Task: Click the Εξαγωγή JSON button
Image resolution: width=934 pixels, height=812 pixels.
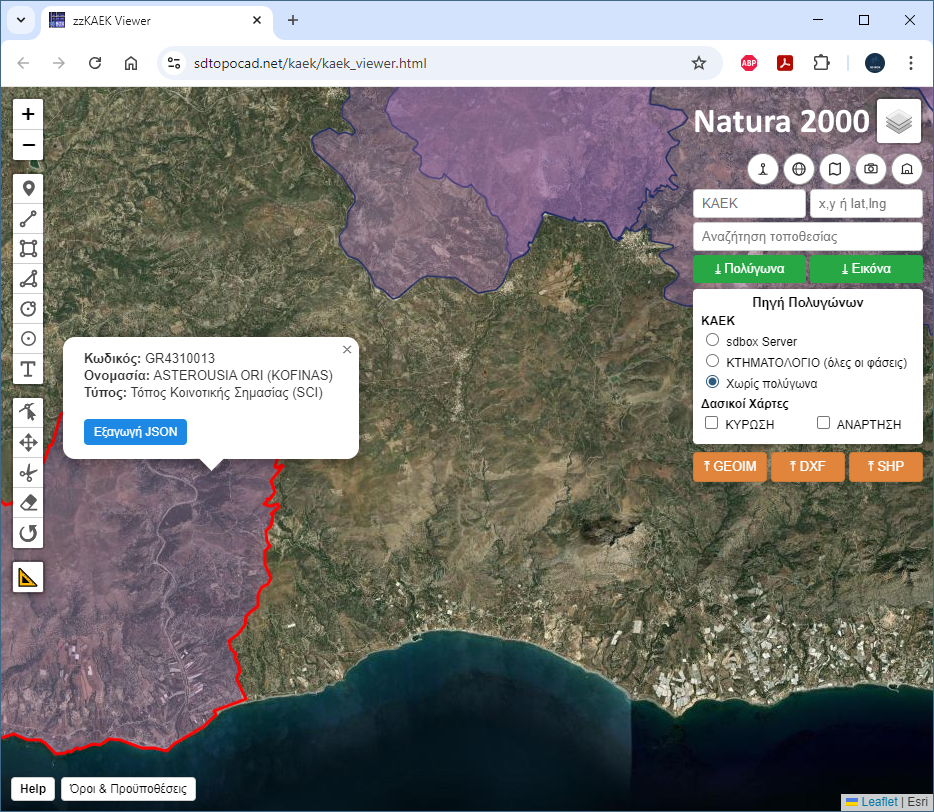Action: coord(135,431)
